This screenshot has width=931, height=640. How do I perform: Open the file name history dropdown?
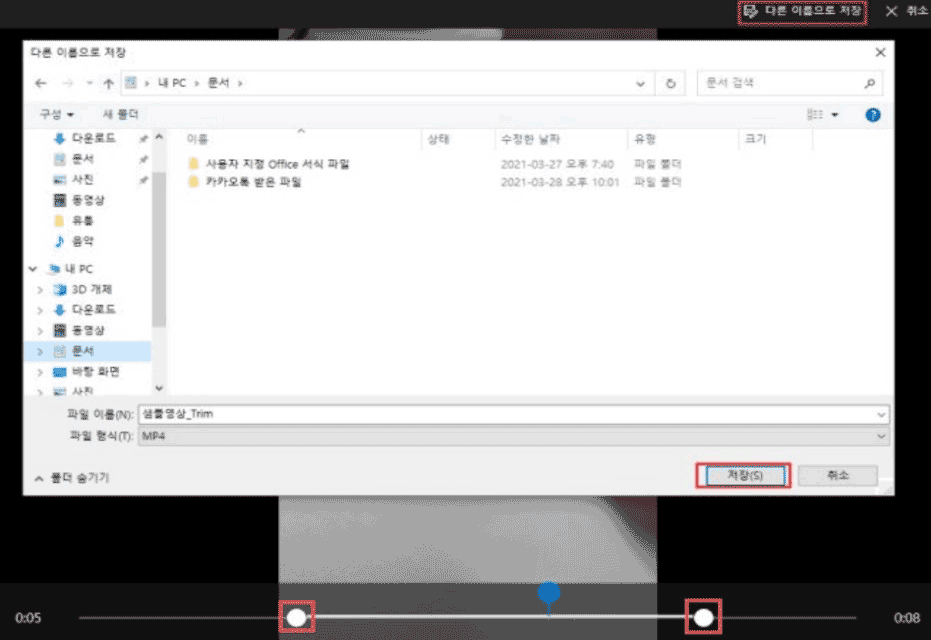click(881, 414)
